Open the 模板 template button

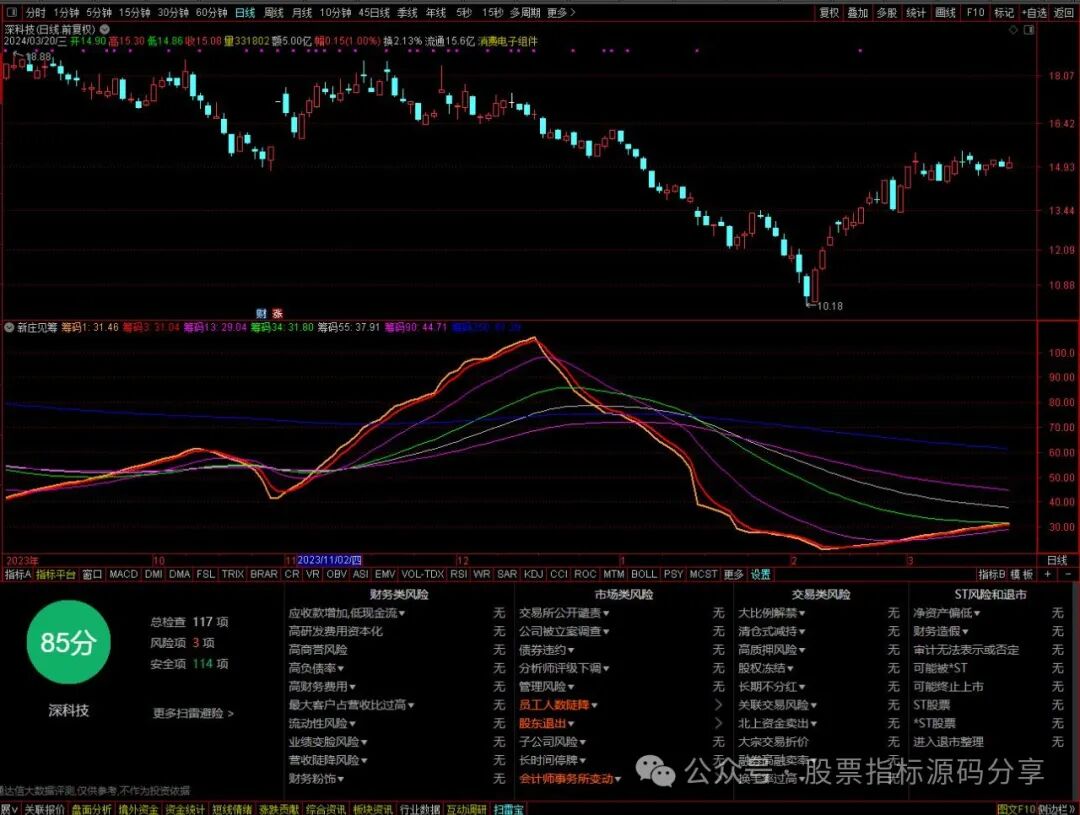[1022, 574]
